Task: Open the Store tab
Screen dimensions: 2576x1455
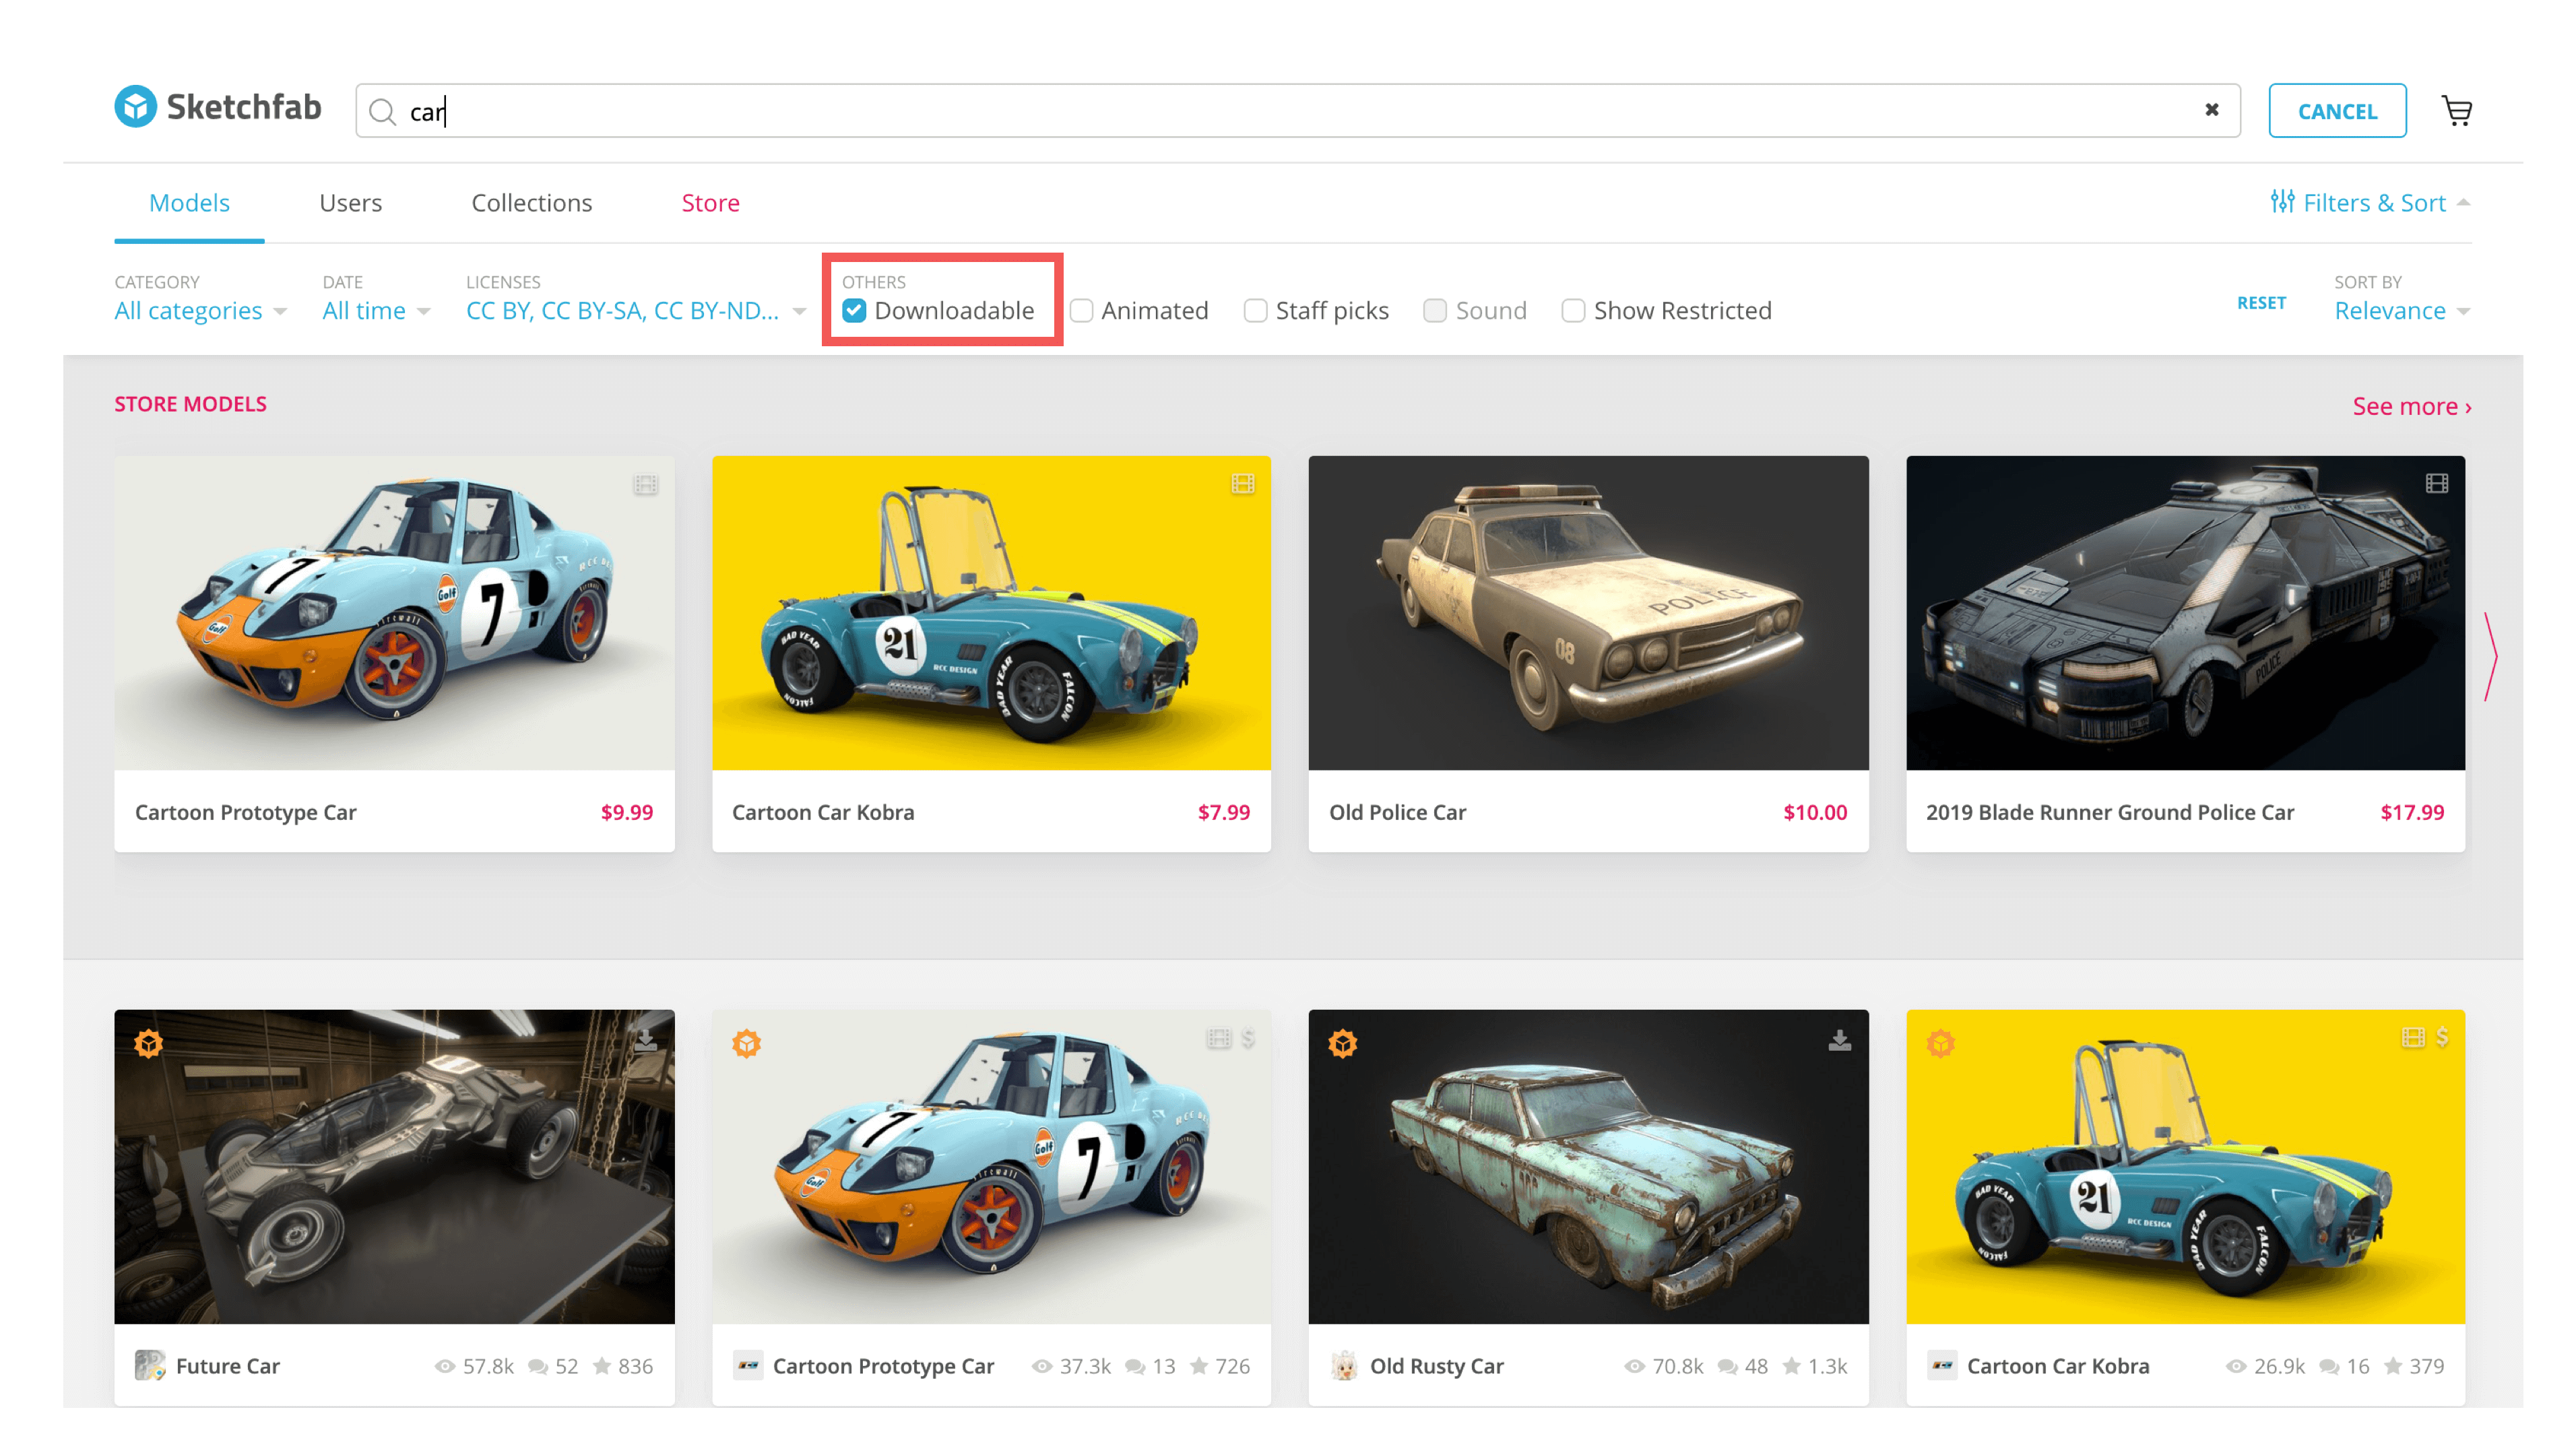Action: click(710, 202)
